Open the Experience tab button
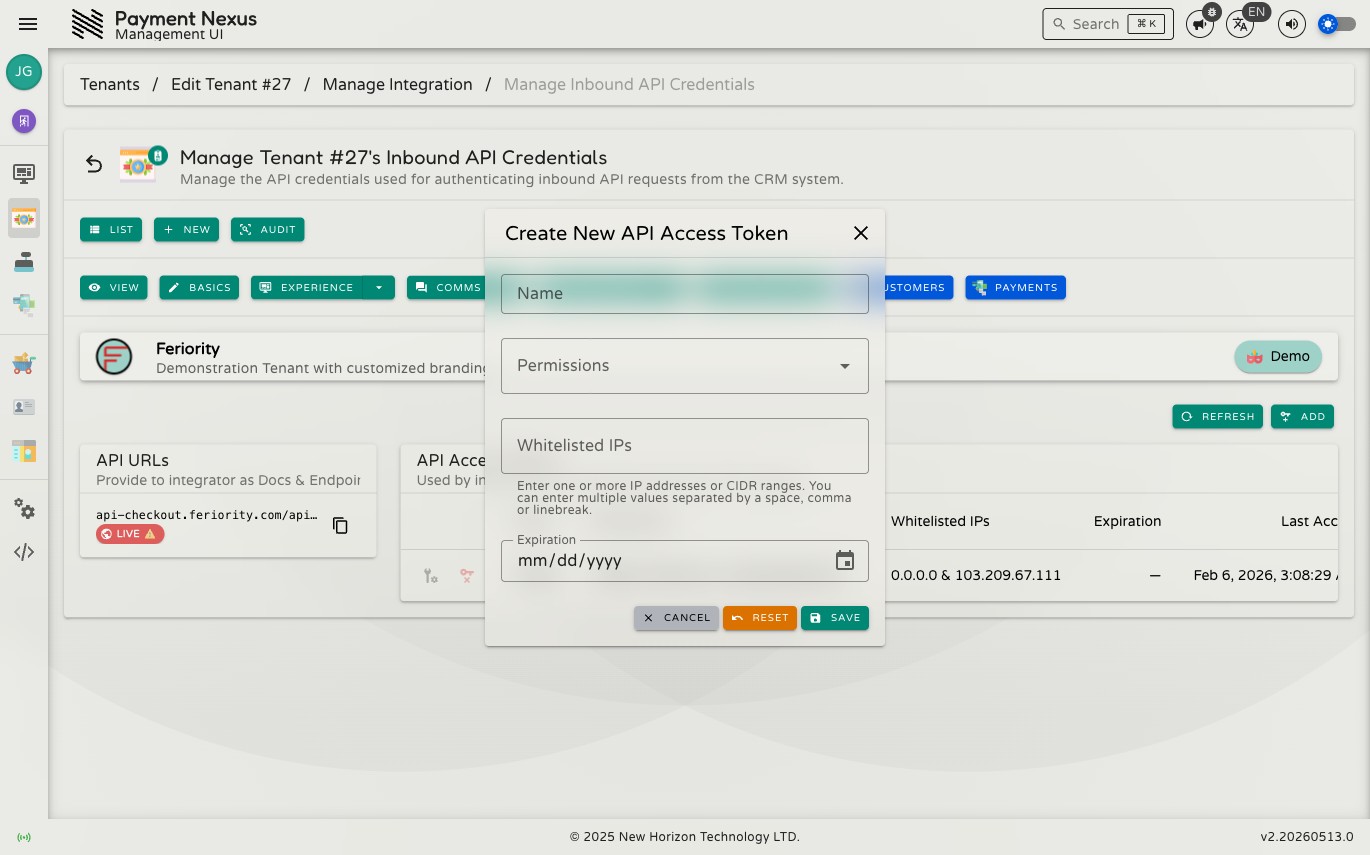This screenshot has width=1370, height=855. pyautogui.click(x=307, y=288)
